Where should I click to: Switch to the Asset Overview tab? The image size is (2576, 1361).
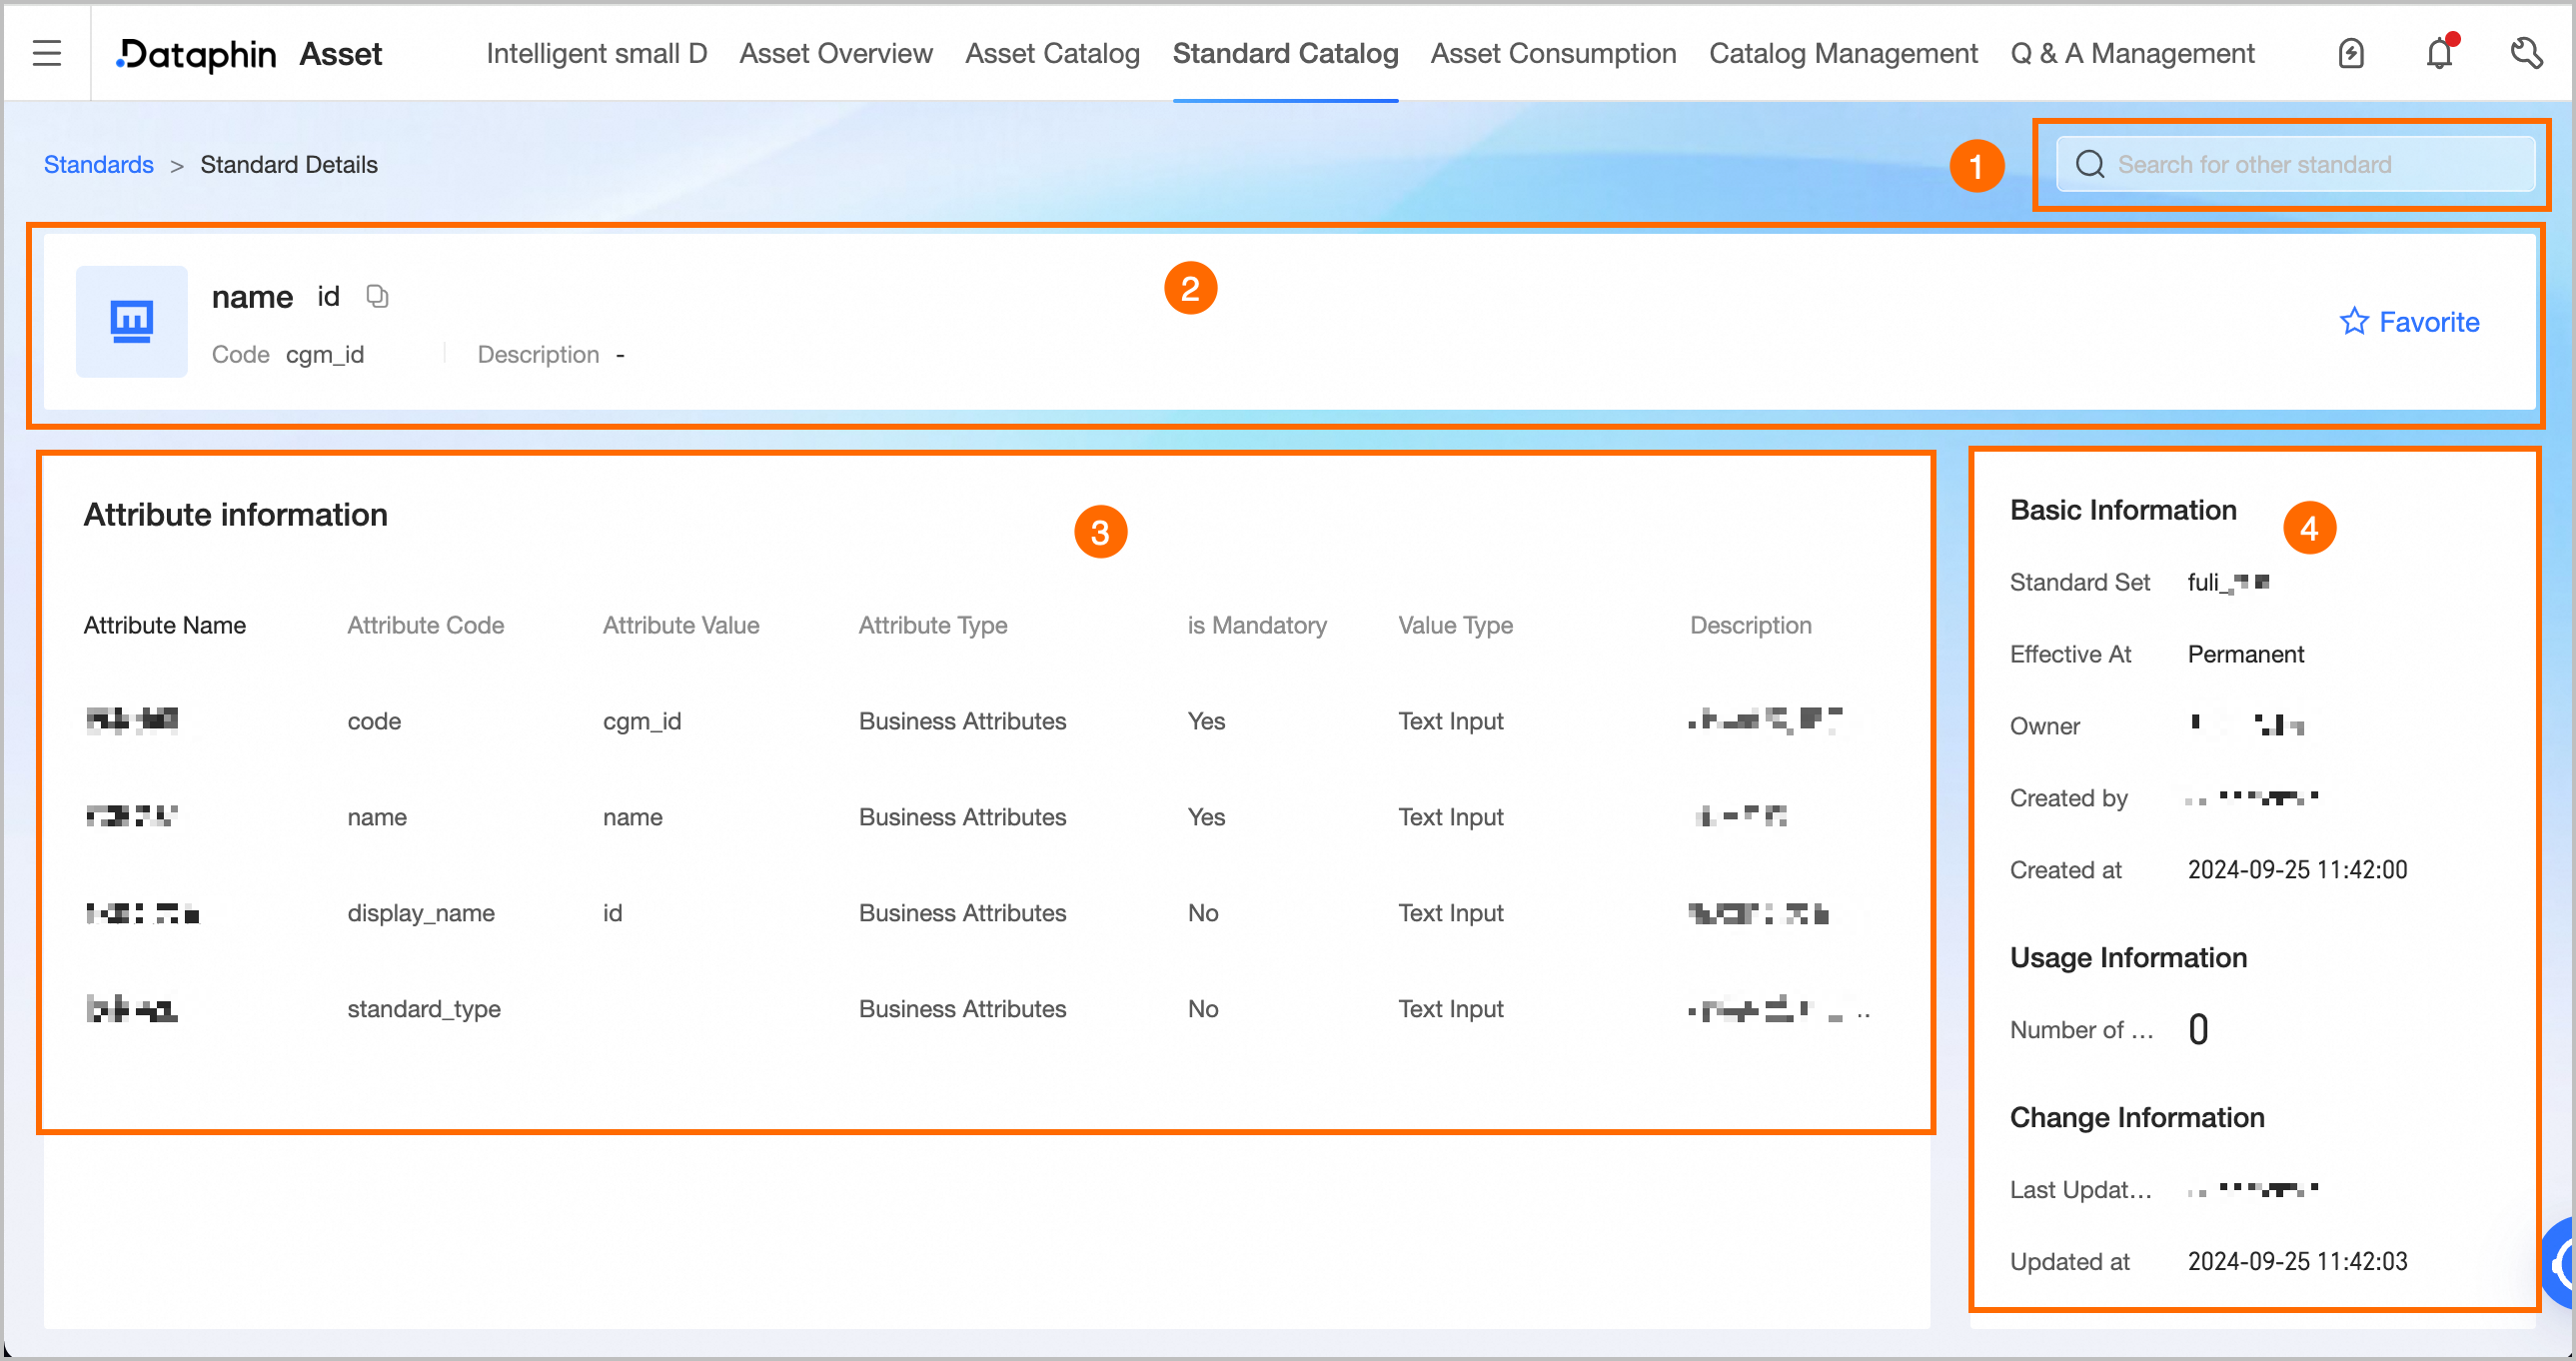click(x=836, y=53)
